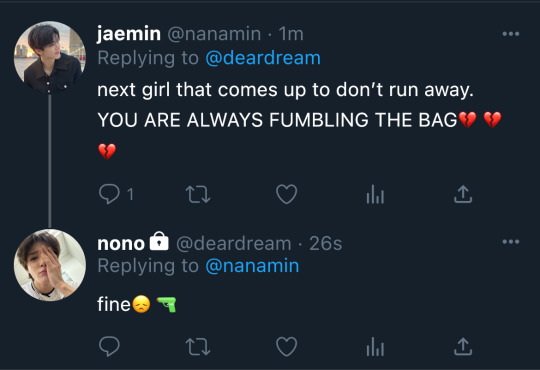Viewport: 540px width, 370px height.
Task: Retweet jaemin's tweet
Action: click(198, 194)
